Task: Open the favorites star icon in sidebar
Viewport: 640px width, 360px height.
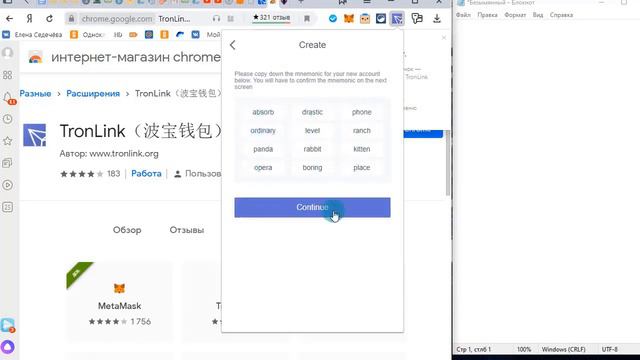Action: point(7,141)
